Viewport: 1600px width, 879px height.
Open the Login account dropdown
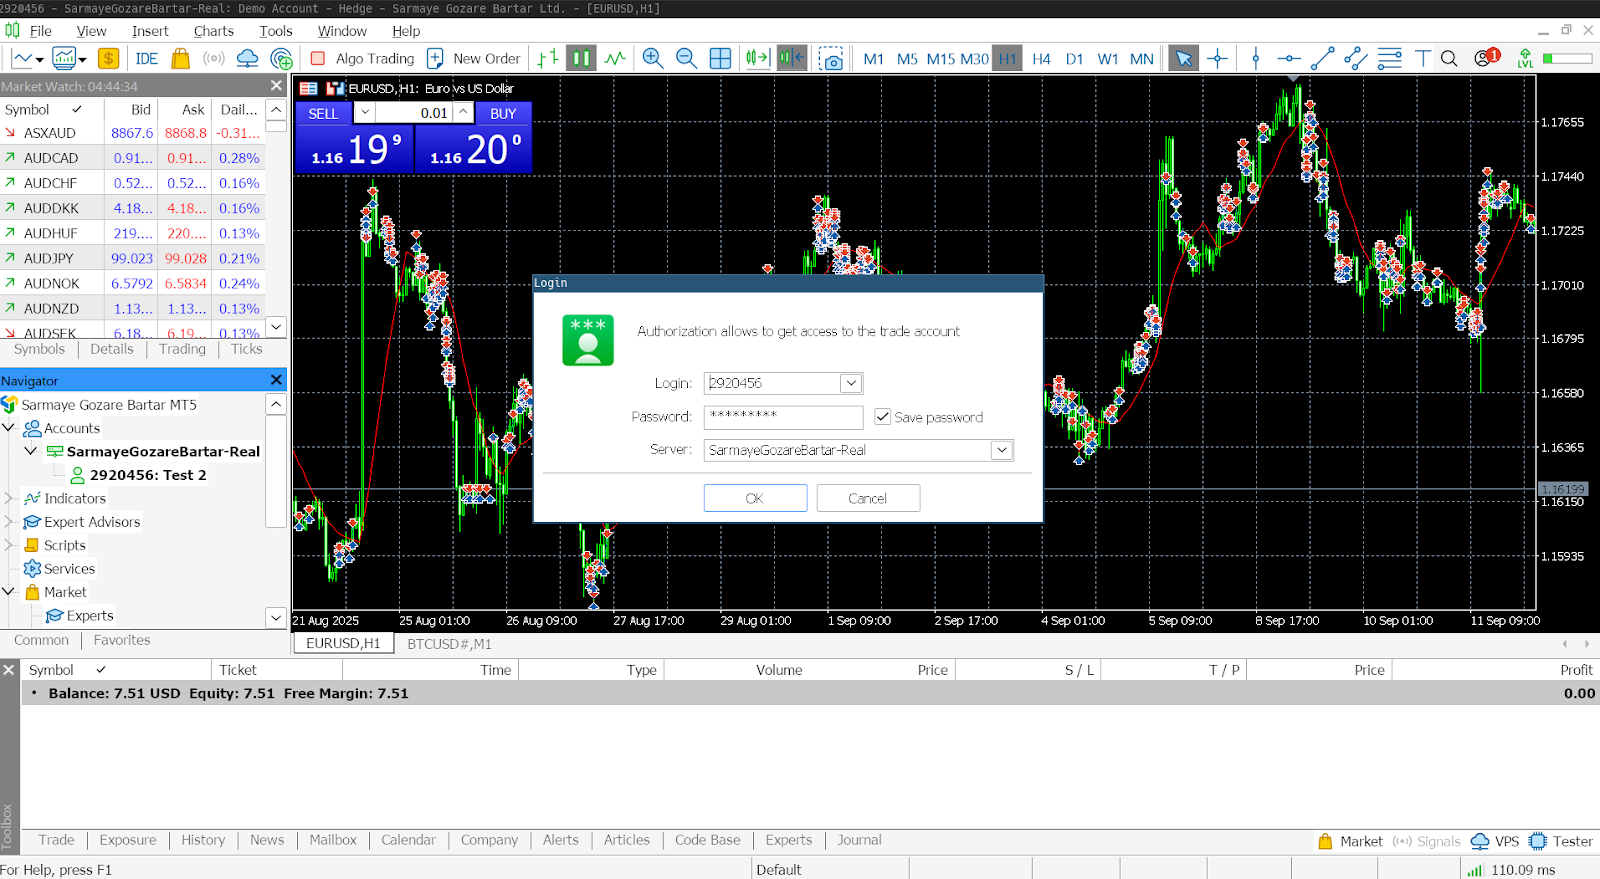point(850,383)
